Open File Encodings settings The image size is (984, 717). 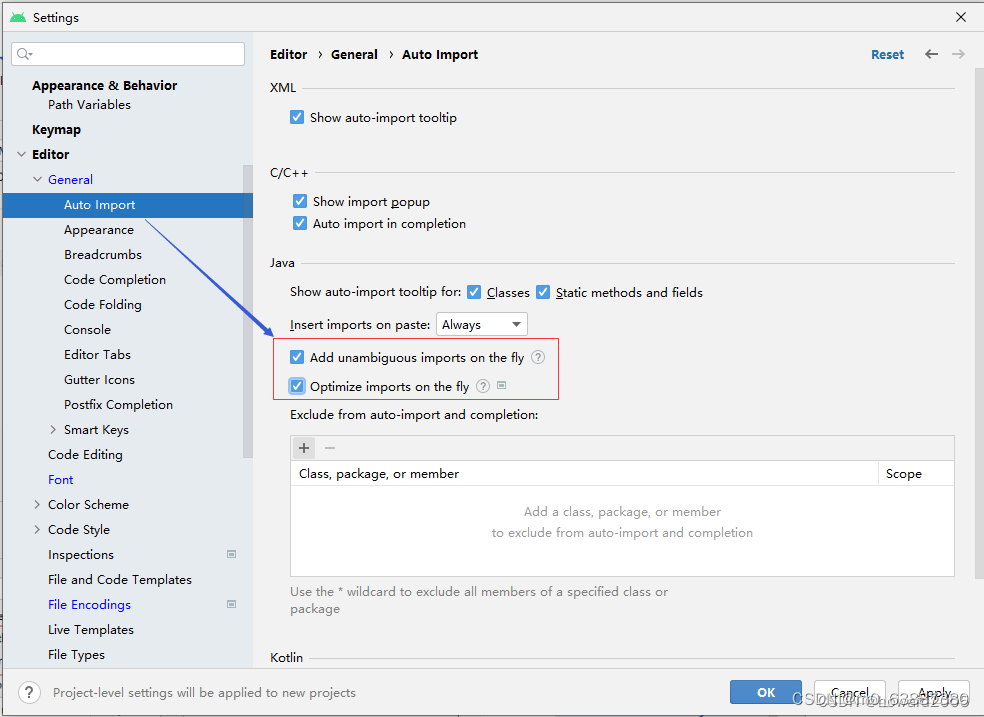89,605
